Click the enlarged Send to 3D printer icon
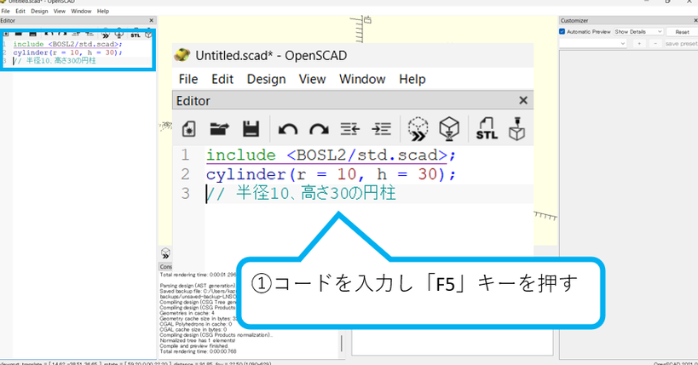This screenshot has width=698, height=365. click(x=517, y=129)
